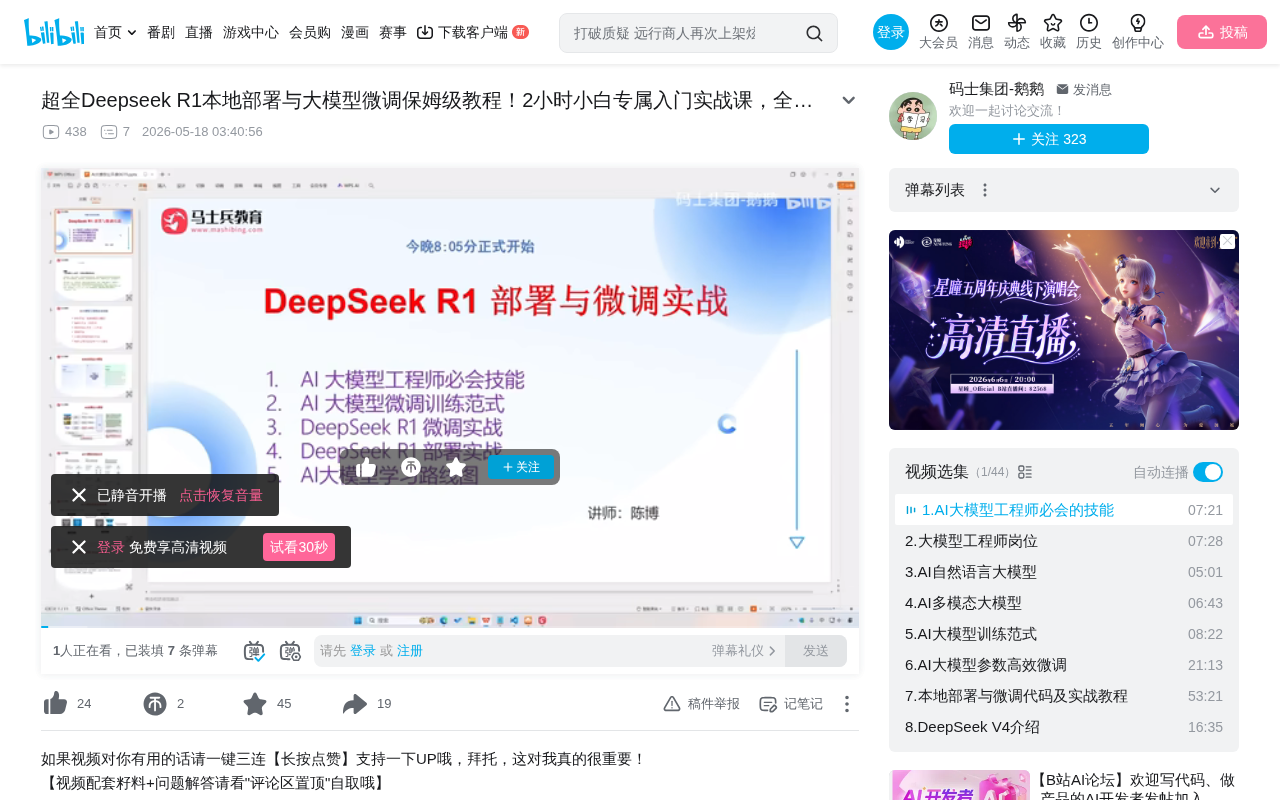Click the 发消息 envelope link
The image size is (1280, 800).
pos(1084,89)
